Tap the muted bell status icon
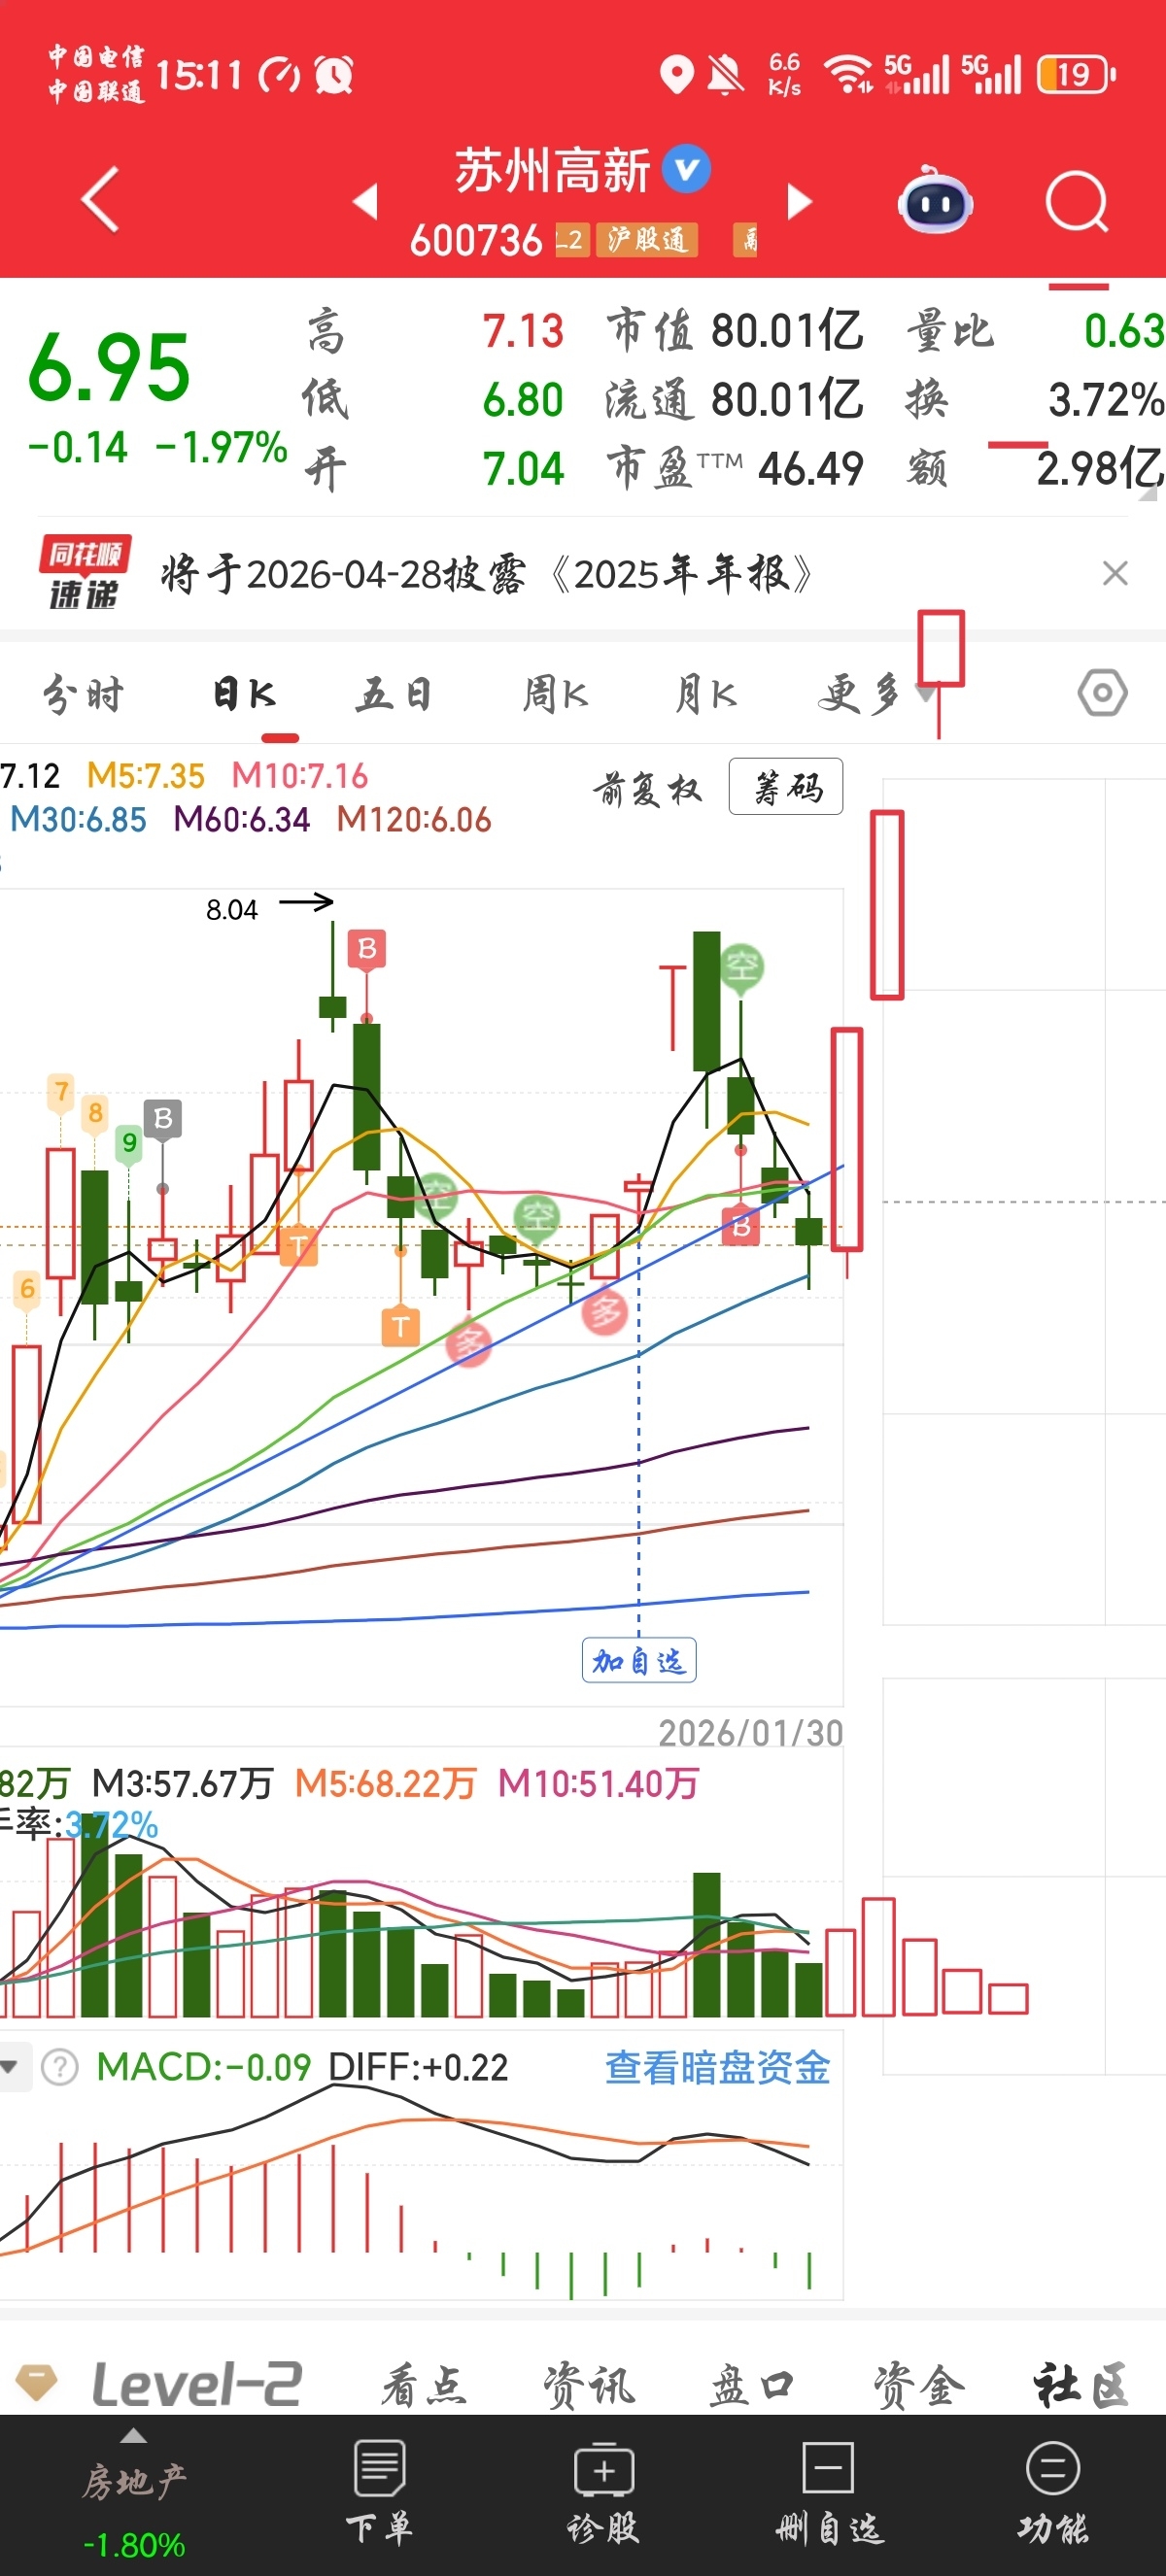1166x2576 pixels. point(727,75)
